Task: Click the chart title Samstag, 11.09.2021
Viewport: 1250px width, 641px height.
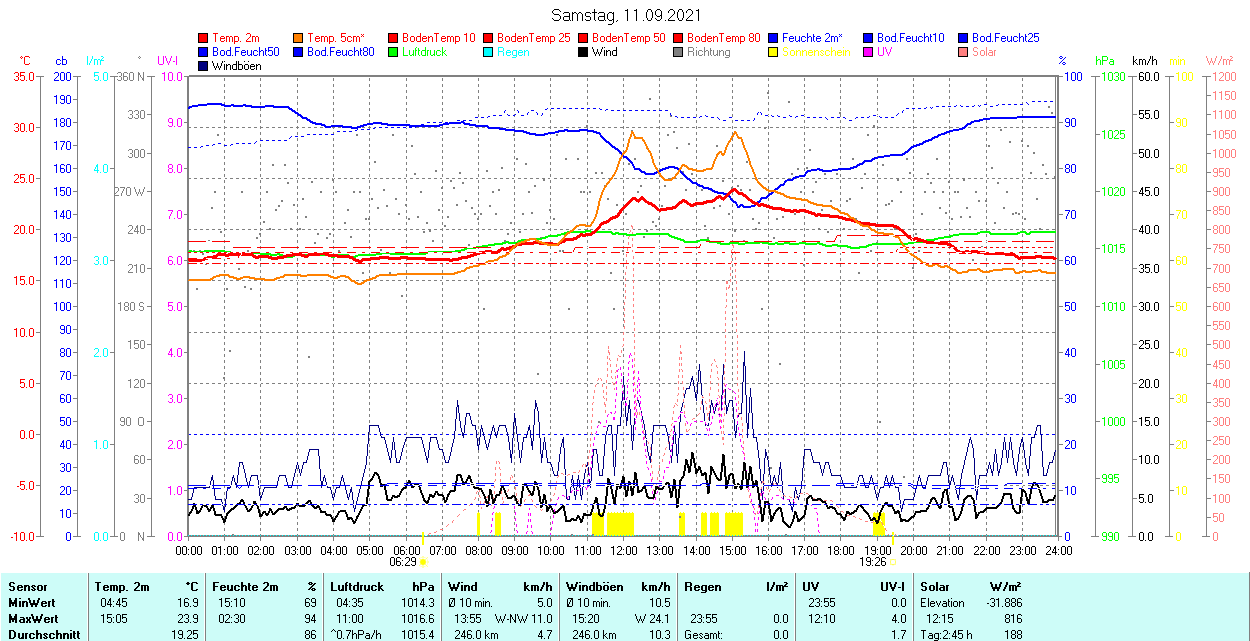Action: coord(626,15)
